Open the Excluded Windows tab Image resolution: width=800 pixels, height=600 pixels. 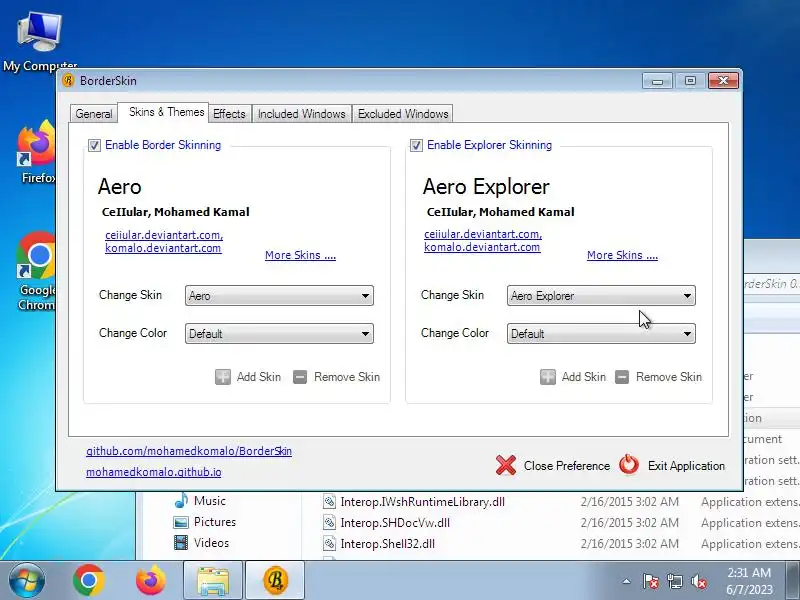[x=403, y=113]
